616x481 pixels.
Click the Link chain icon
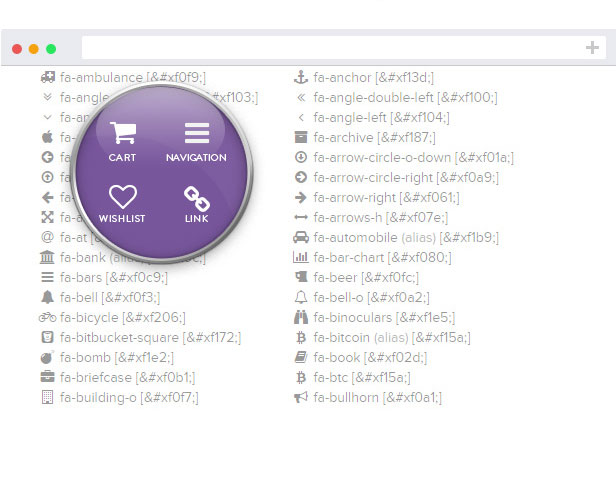tap(196, 196)
